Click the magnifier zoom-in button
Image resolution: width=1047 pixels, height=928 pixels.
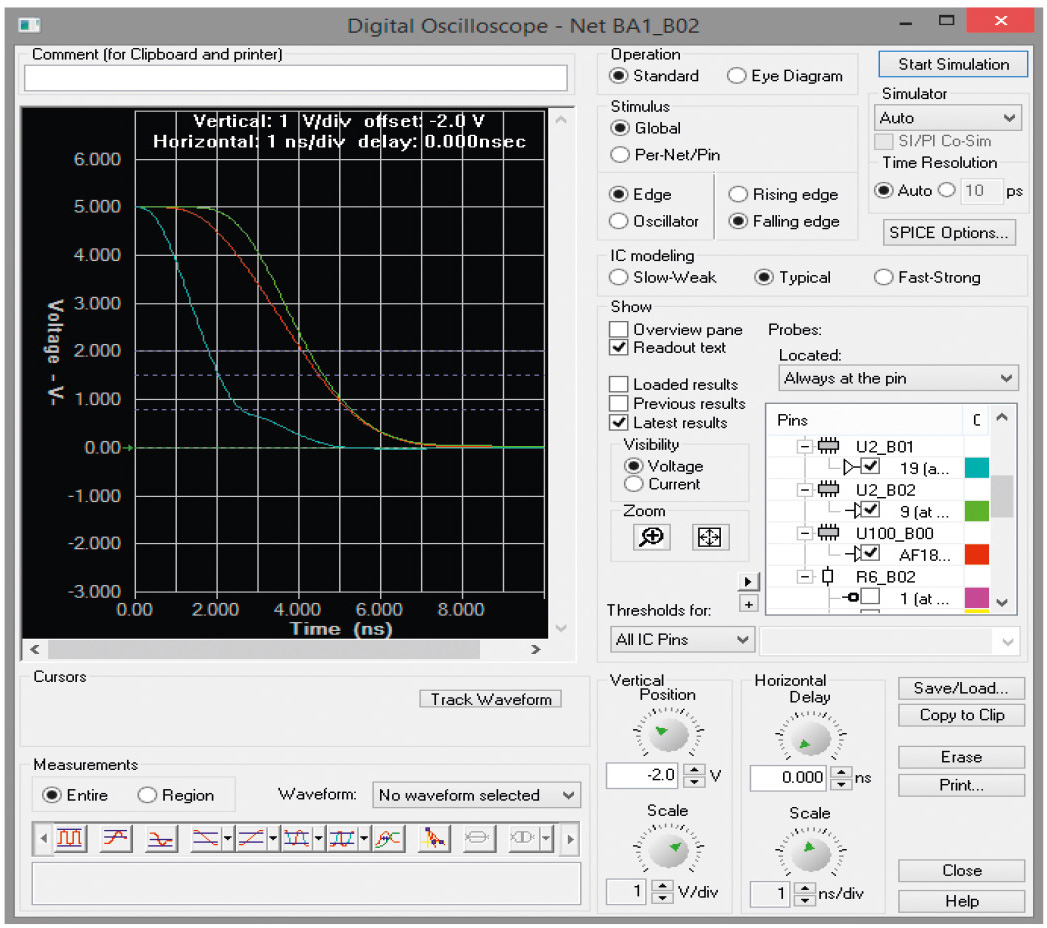pos(652,537)
